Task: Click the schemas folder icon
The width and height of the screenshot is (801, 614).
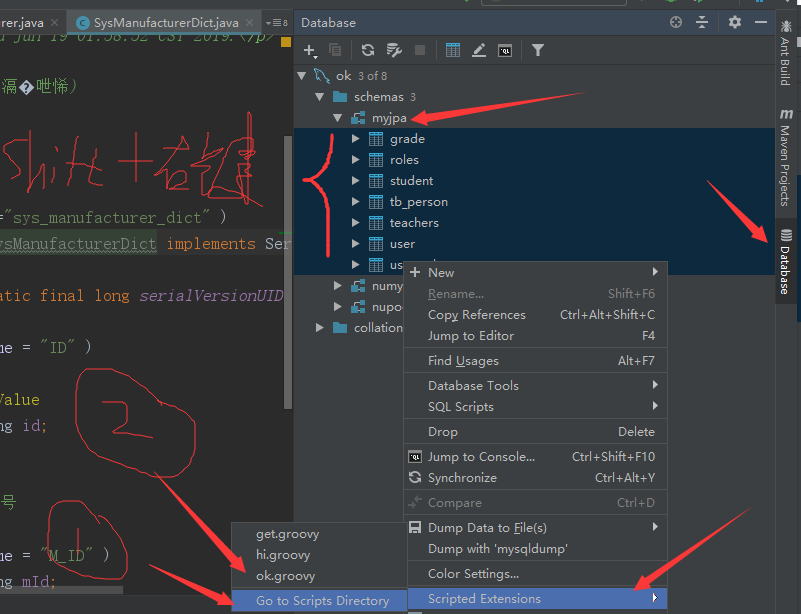Action: tap(340, 97)
